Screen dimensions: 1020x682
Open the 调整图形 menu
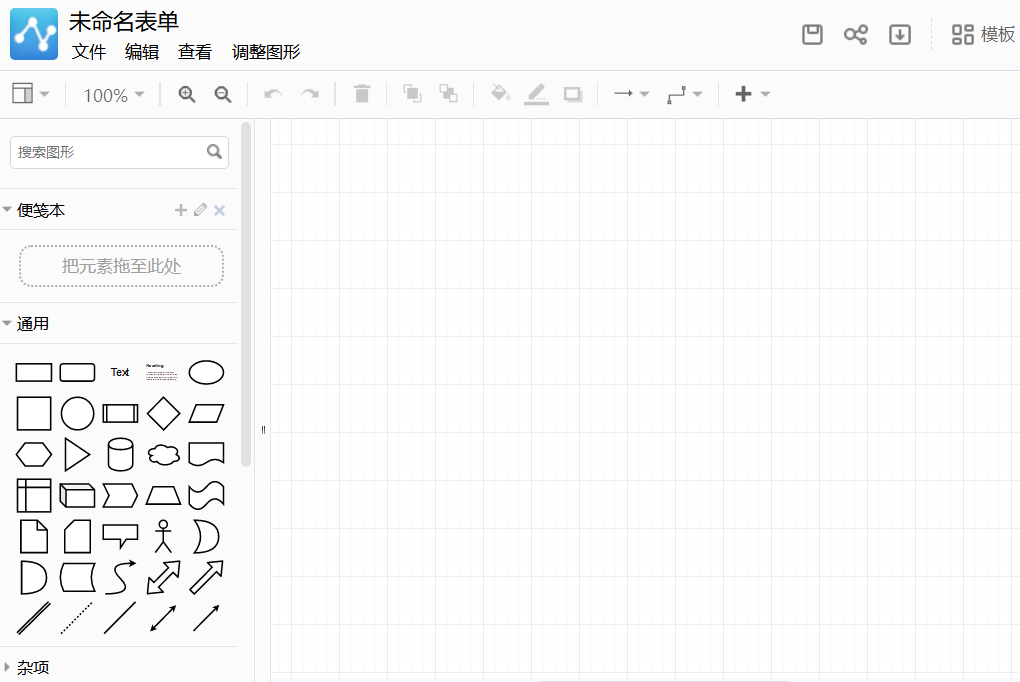pyautogui.click(x=266, y=52)
